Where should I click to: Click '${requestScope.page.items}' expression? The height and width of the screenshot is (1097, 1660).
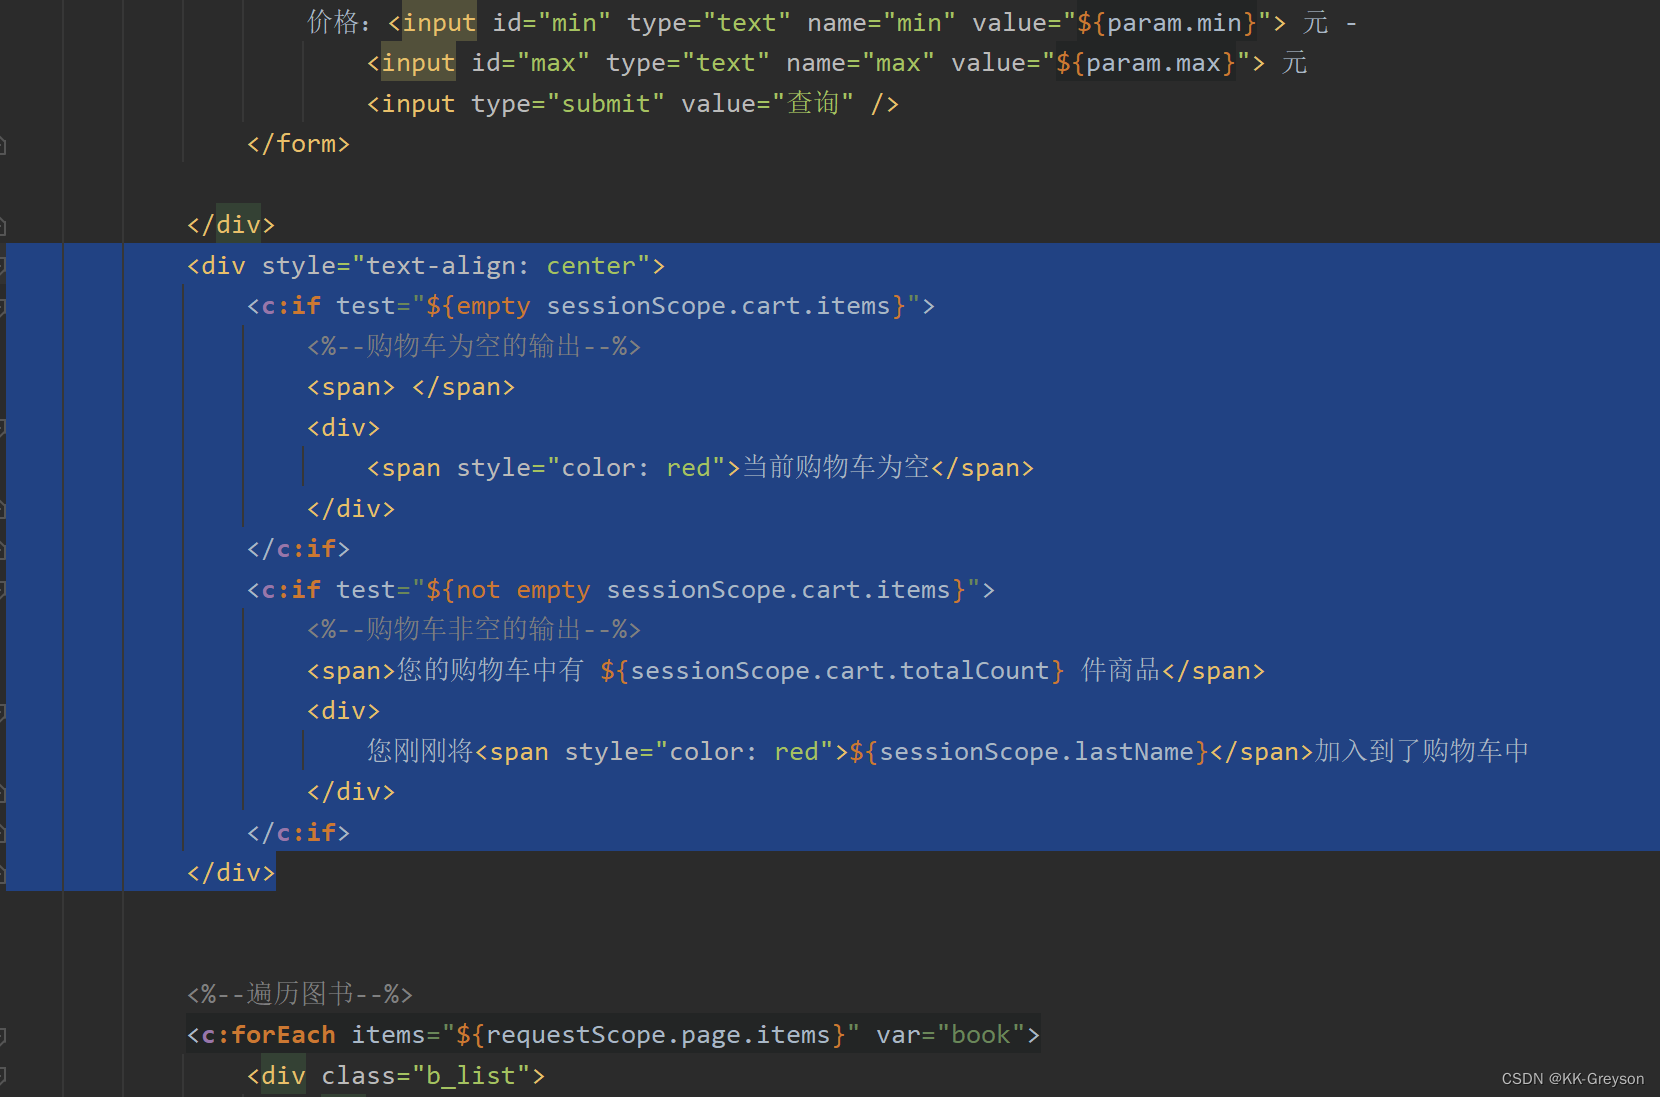(x=651, y=1035)
